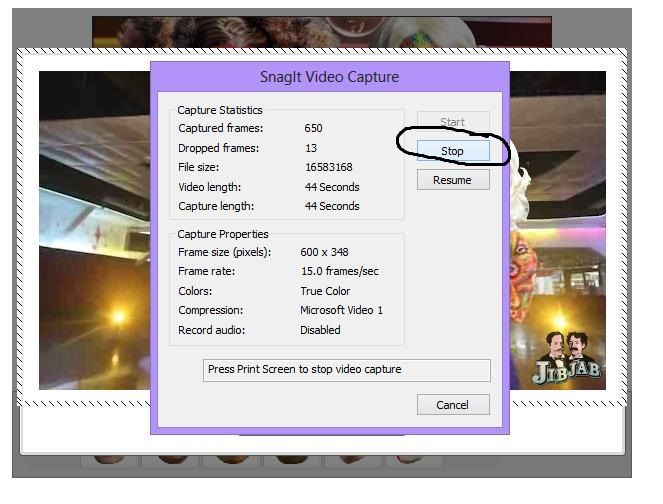
Task: Select the file size value 16583168
Action: 329,167
